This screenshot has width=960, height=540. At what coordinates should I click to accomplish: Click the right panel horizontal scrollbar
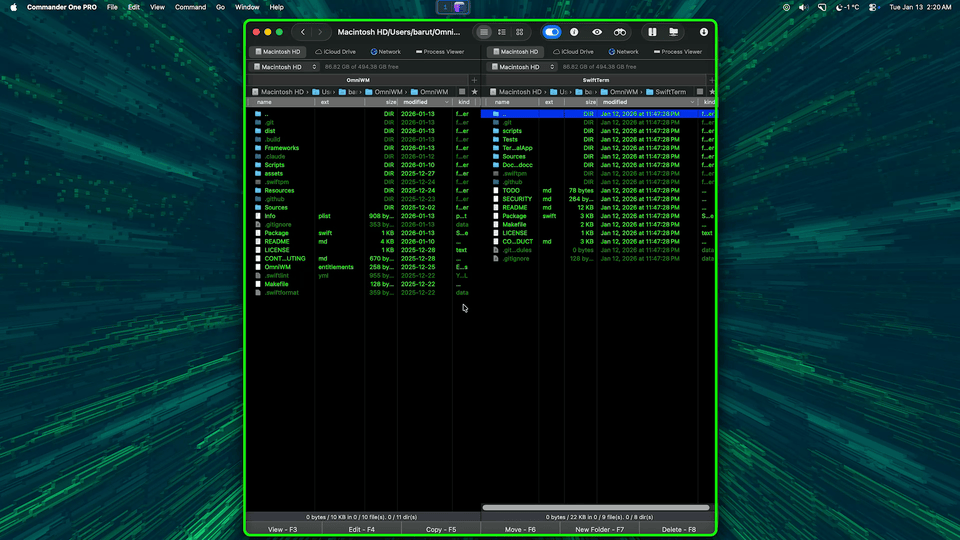pos(596,508)
